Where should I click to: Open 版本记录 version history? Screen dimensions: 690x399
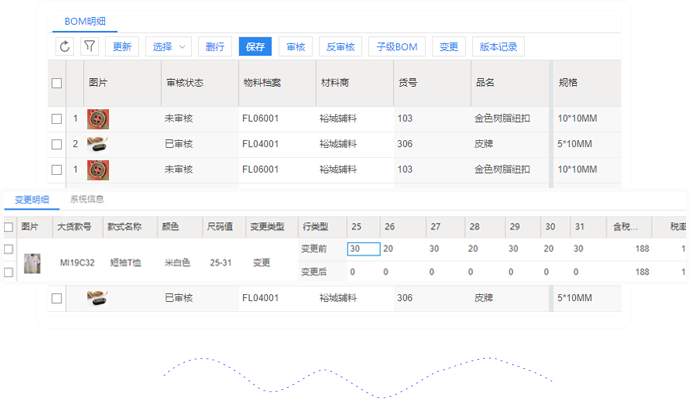[x=499, y=47]
